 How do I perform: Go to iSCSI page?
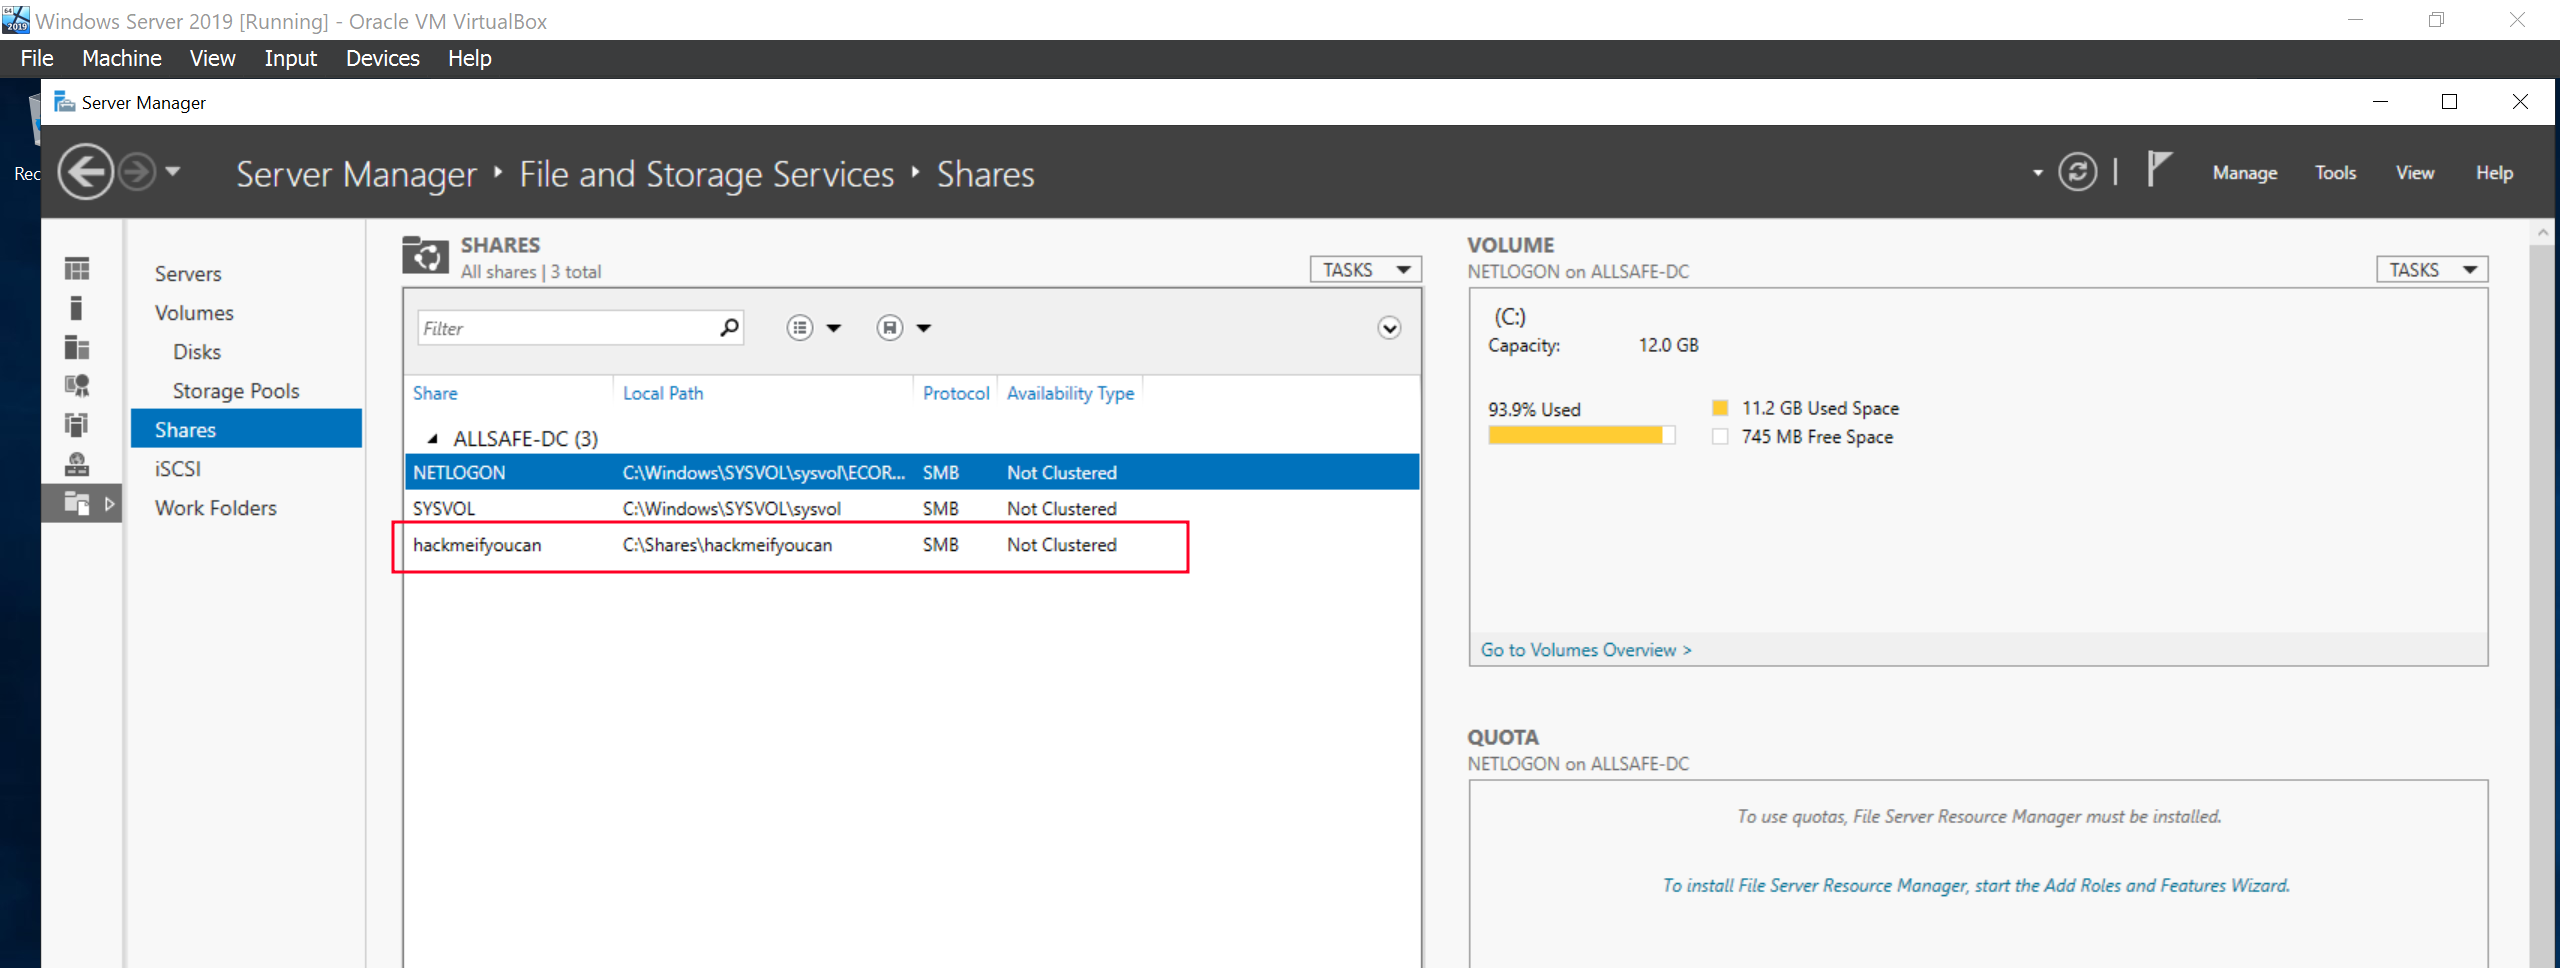click(177, 468)
